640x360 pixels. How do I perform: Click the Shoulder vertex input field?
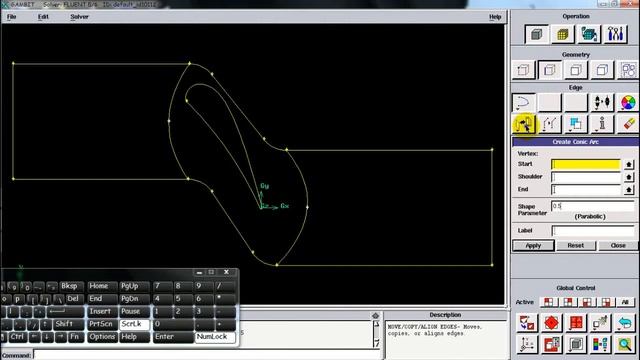coord(586,177)
